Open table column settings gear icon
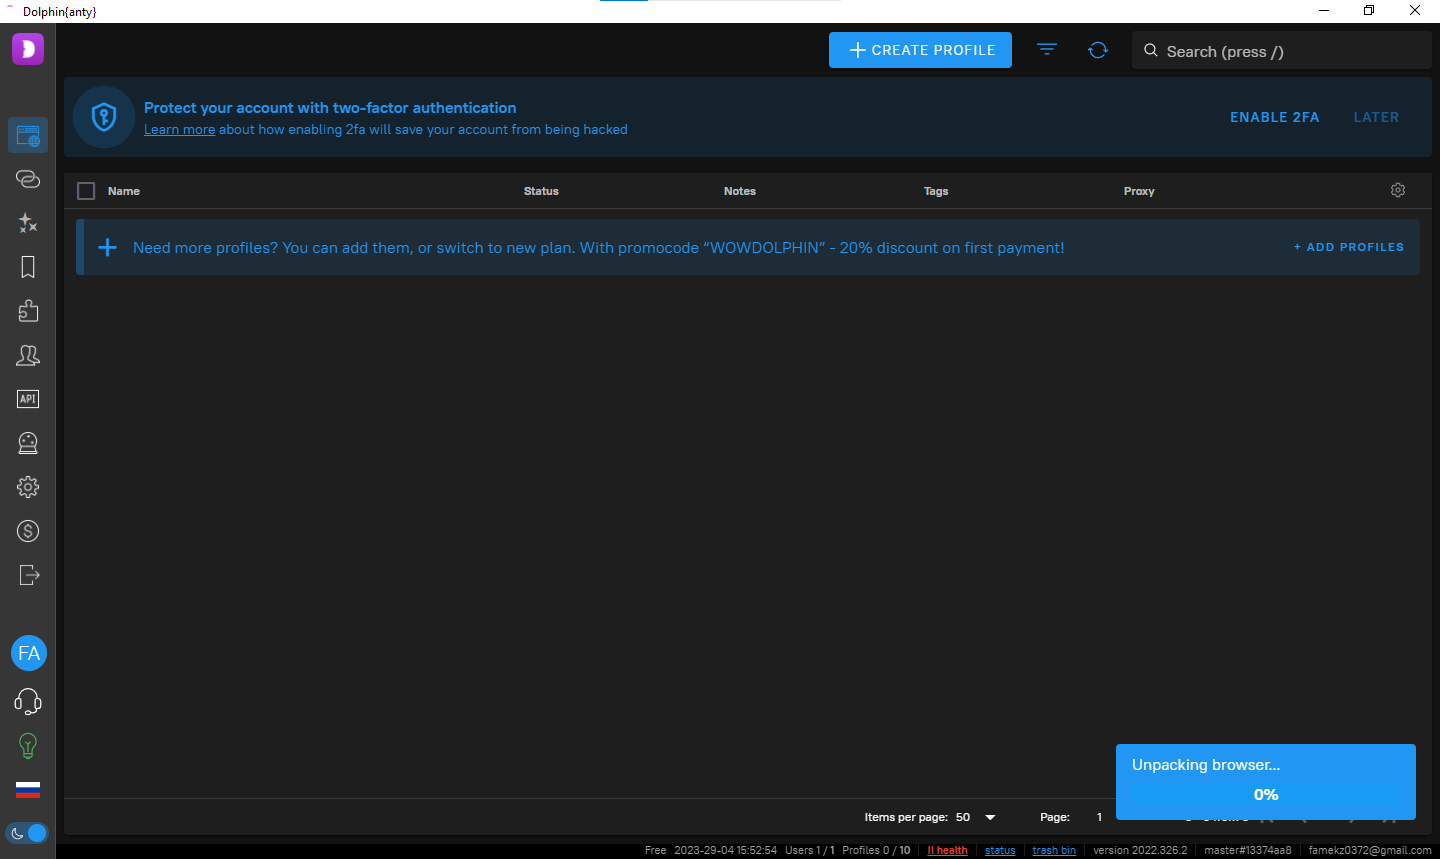This screenshot has height=859, width=1440. pyautogui.click(x=1398, y=190)
